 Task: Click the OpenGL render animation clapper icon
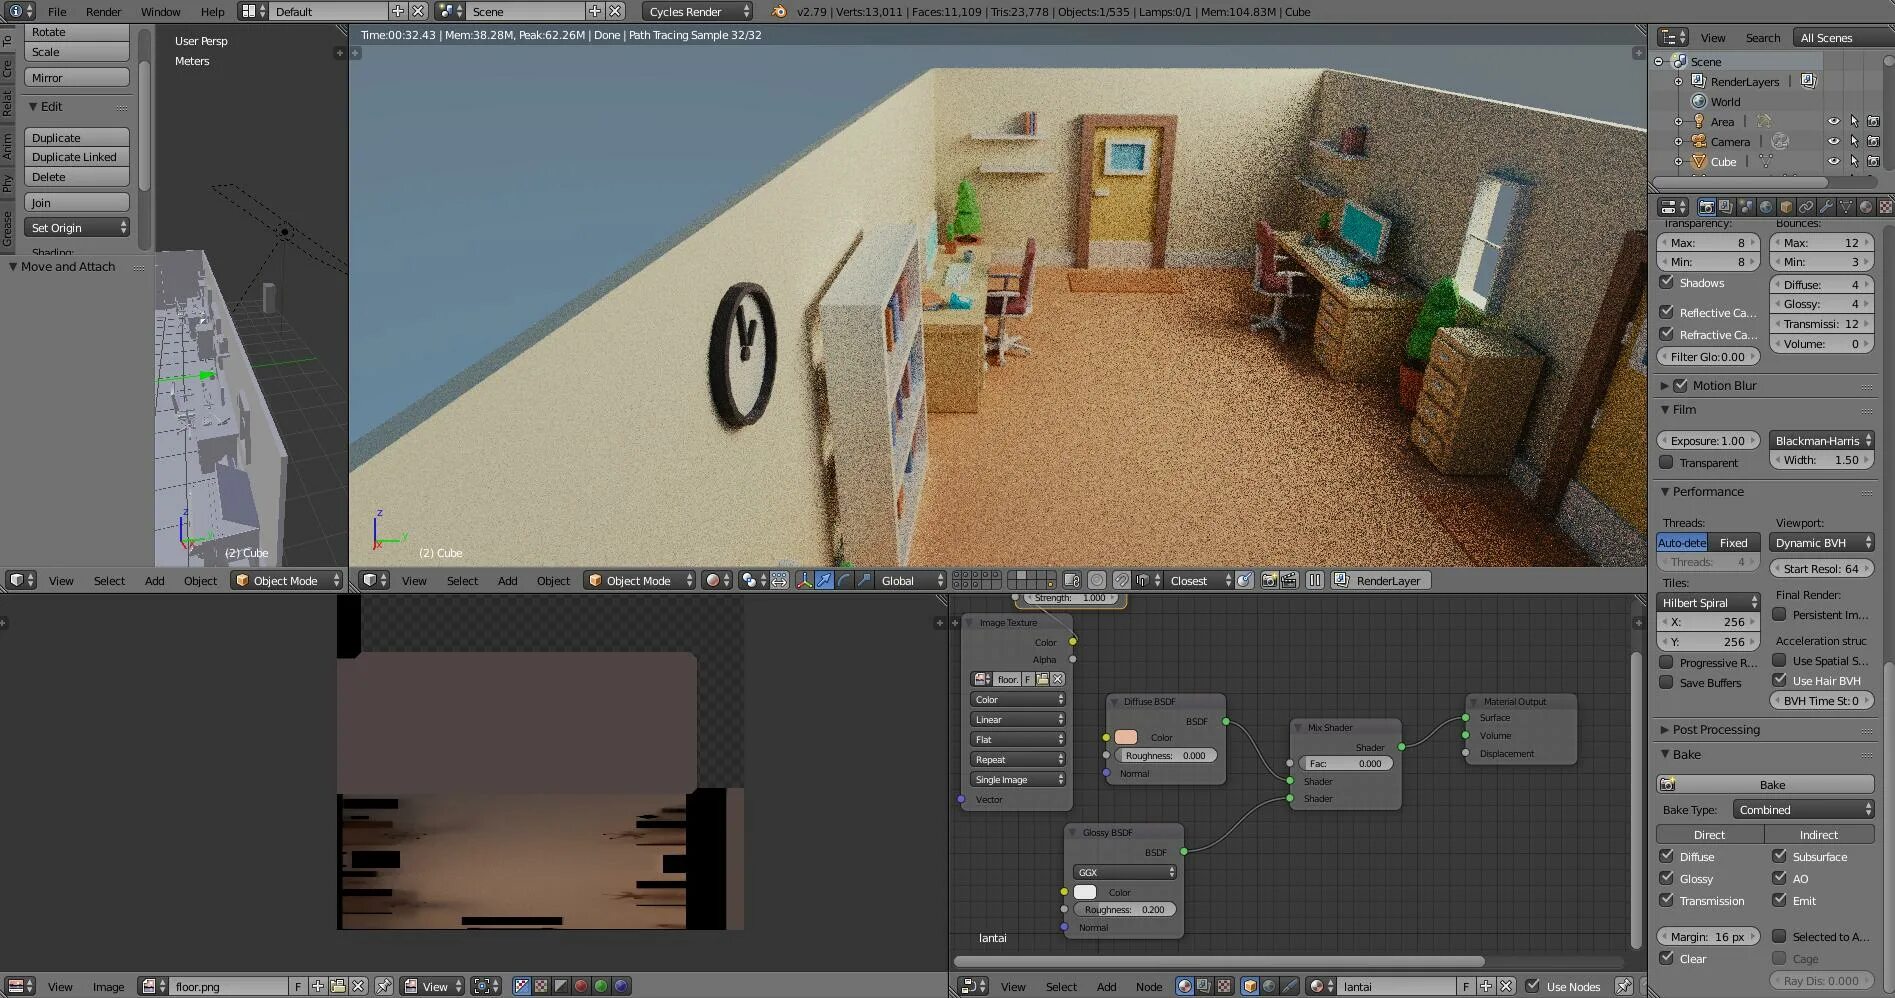1289,580
